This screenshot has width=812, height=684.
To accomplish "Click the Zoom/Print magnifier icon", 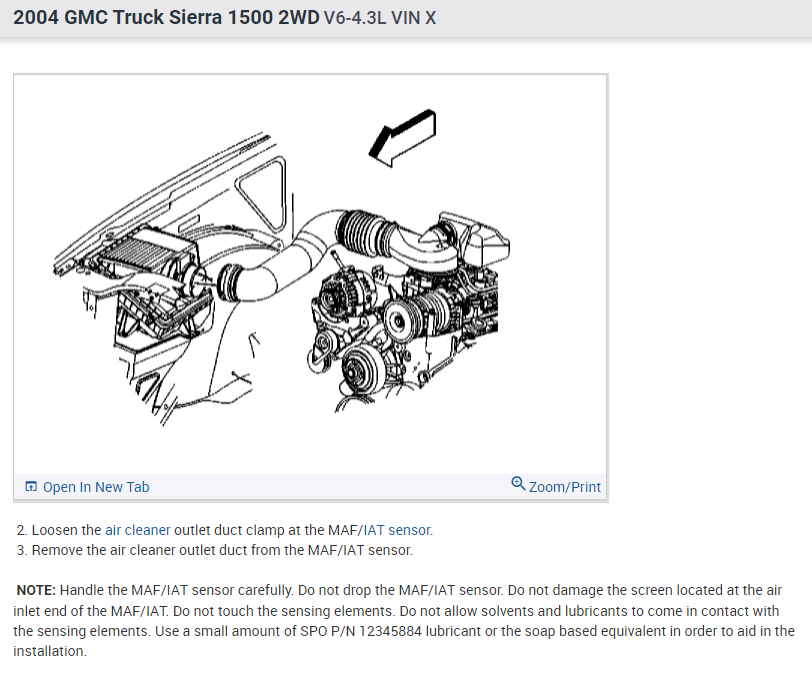I will (x=518, y=484).
